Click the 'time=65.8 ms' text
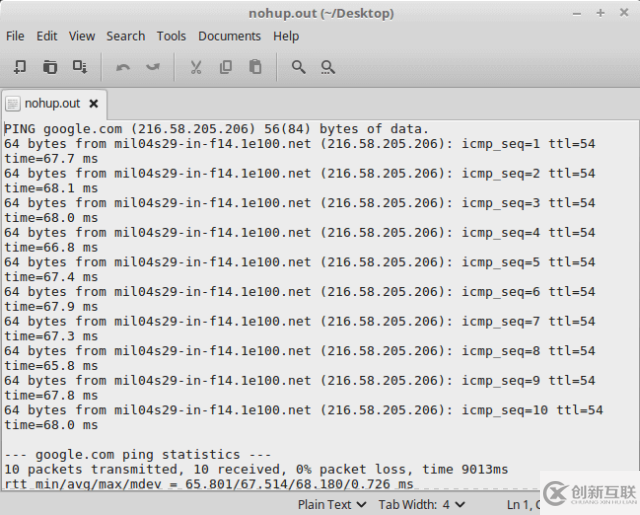The image size is (640, 515). click(x=51, y=366)
